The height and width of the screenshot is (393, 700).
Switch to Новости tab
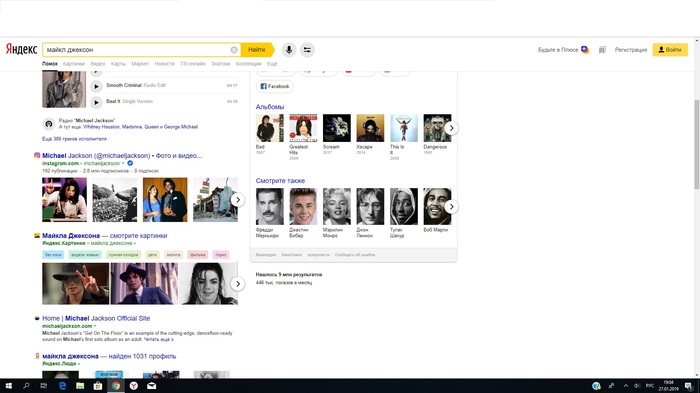[164, 64]
